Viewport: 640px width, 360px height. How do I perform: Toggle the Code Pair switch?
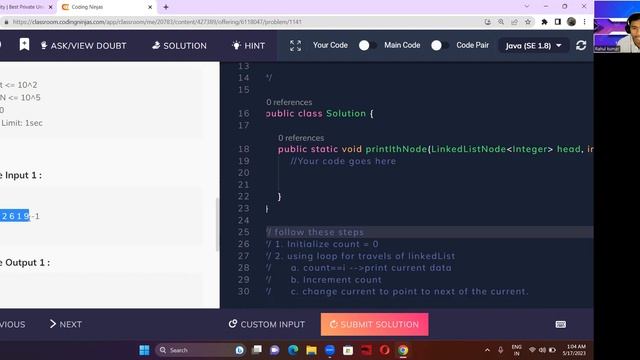pos(439,45)
